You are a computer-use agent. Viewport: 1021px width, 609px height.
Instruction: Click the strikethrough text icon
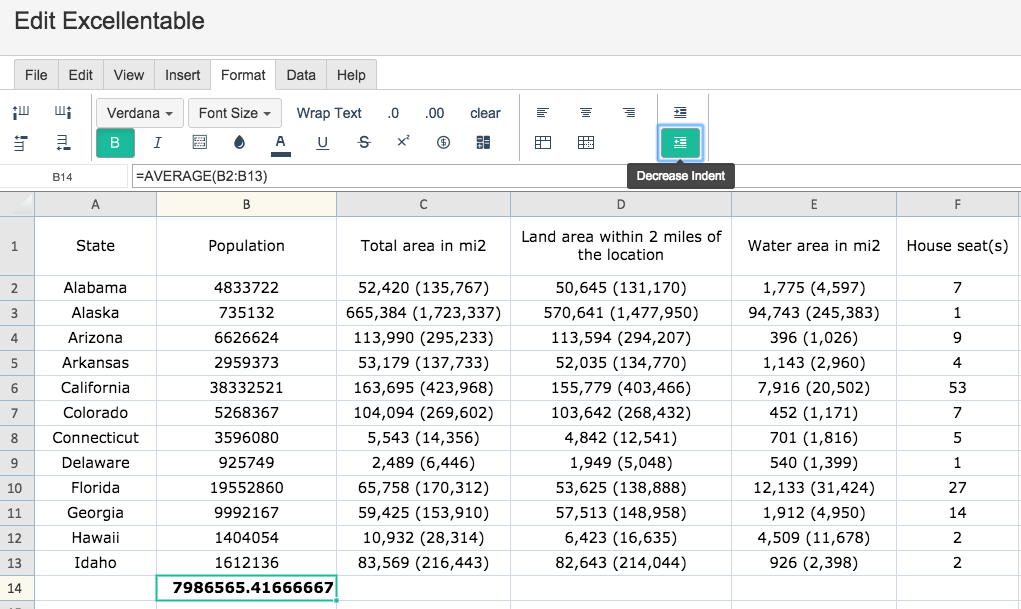(x=361, y=142)
